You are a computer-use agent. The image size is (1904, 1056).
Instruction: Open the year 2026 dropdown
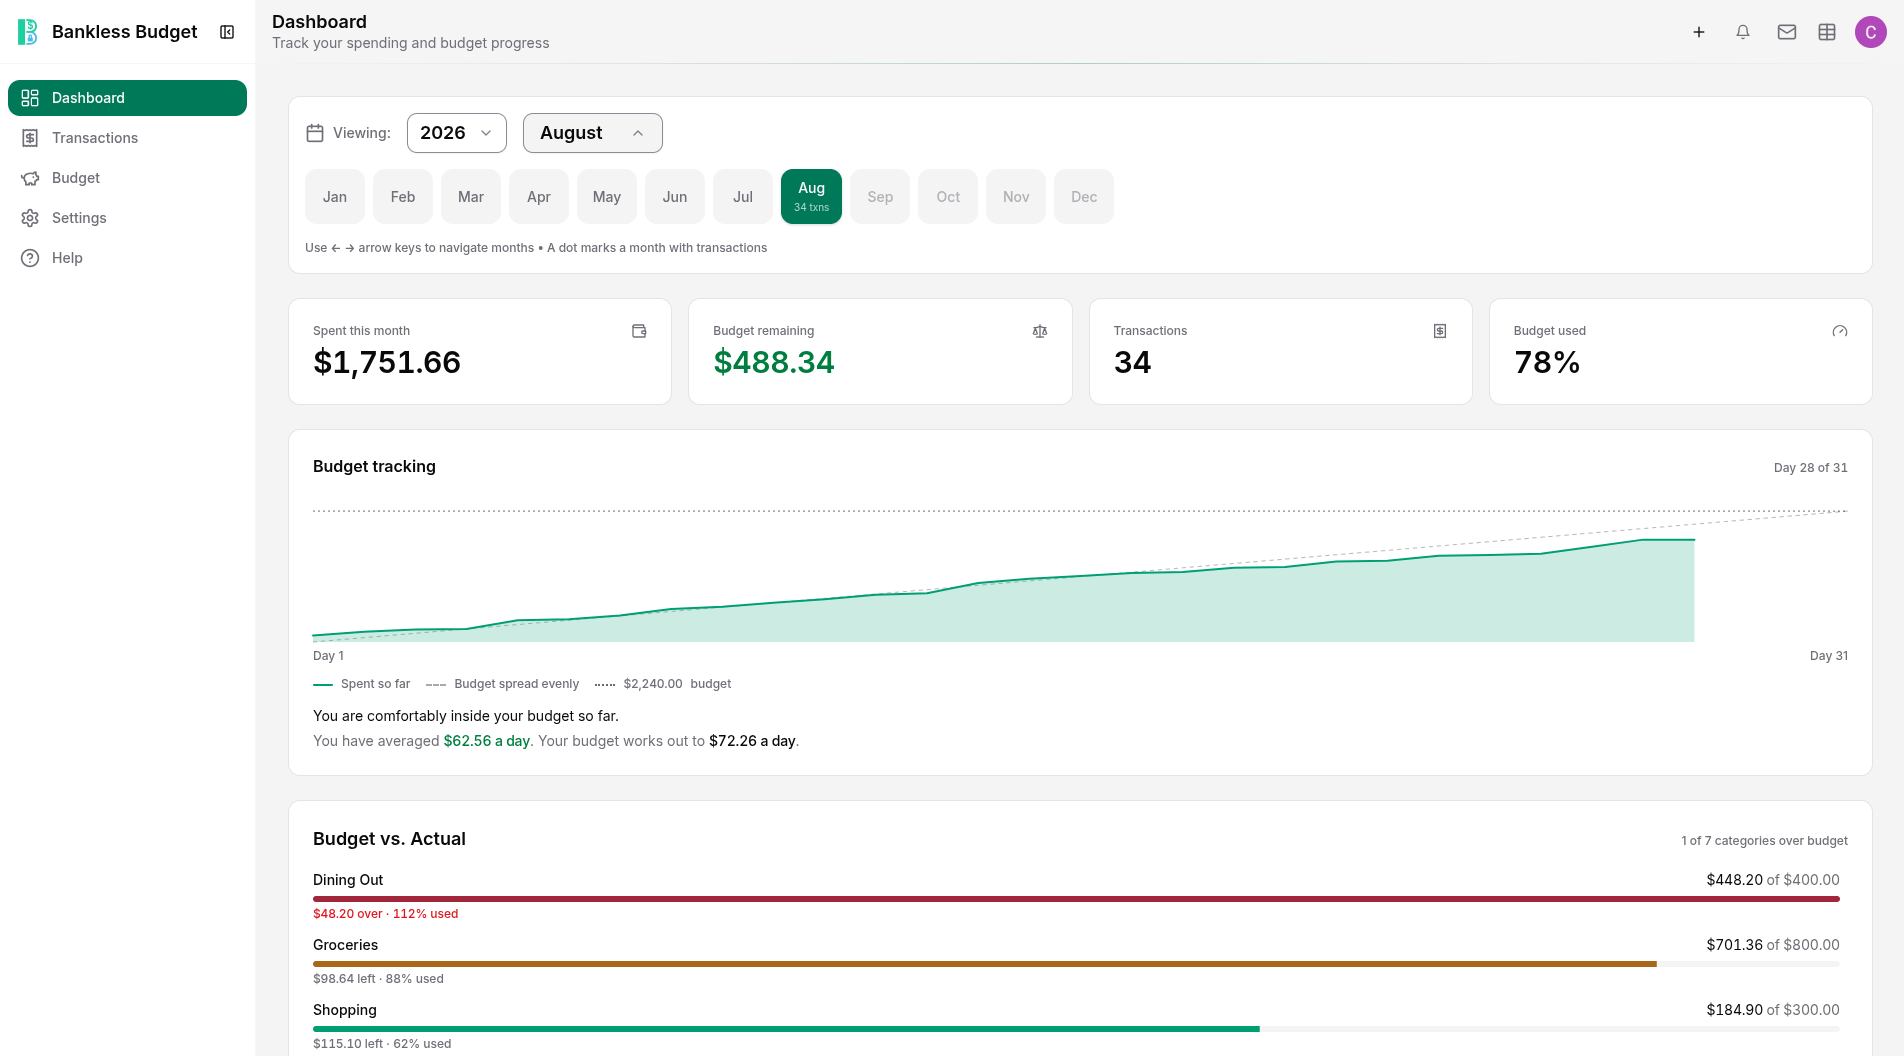tap(457, 133)
